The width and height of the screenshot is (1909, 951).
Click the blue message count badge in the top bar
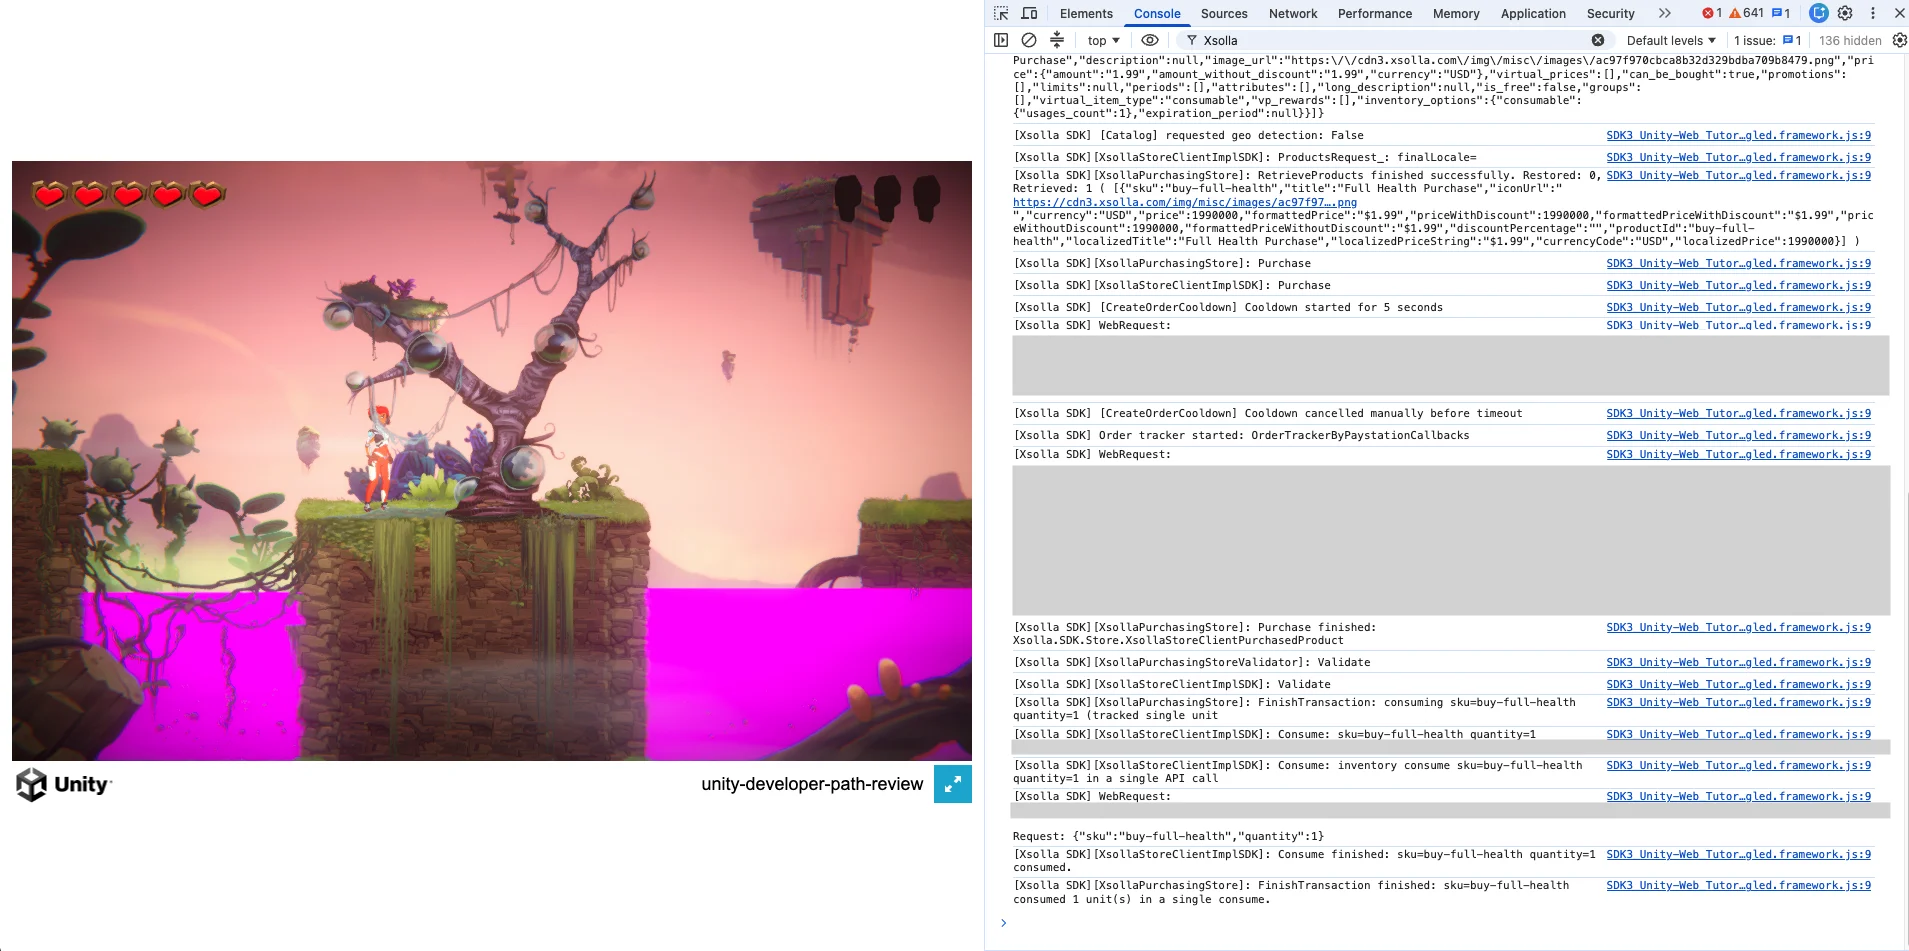(1781, 13)
